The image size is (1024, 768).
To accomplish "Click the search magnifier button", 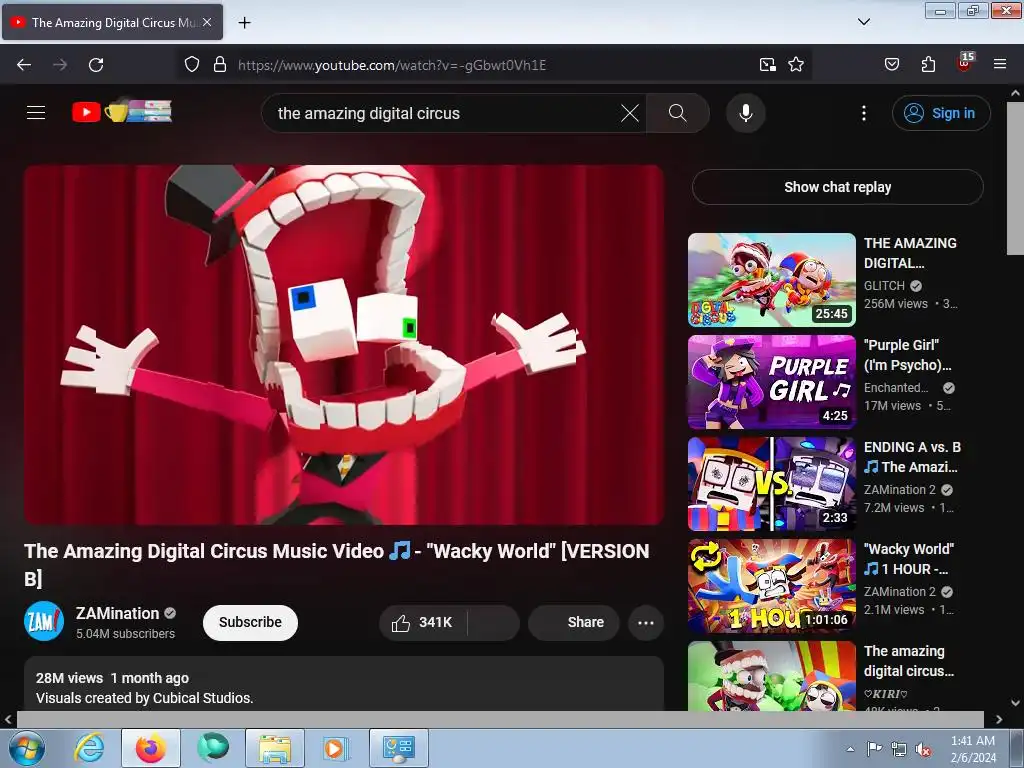I will coord(678,113).
